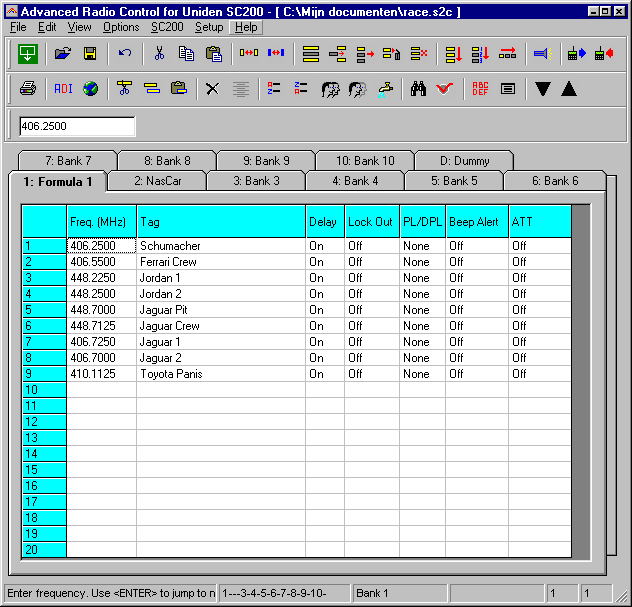Open the SC200 menu
The image size is (632, 607).
[x=167, y=27]
